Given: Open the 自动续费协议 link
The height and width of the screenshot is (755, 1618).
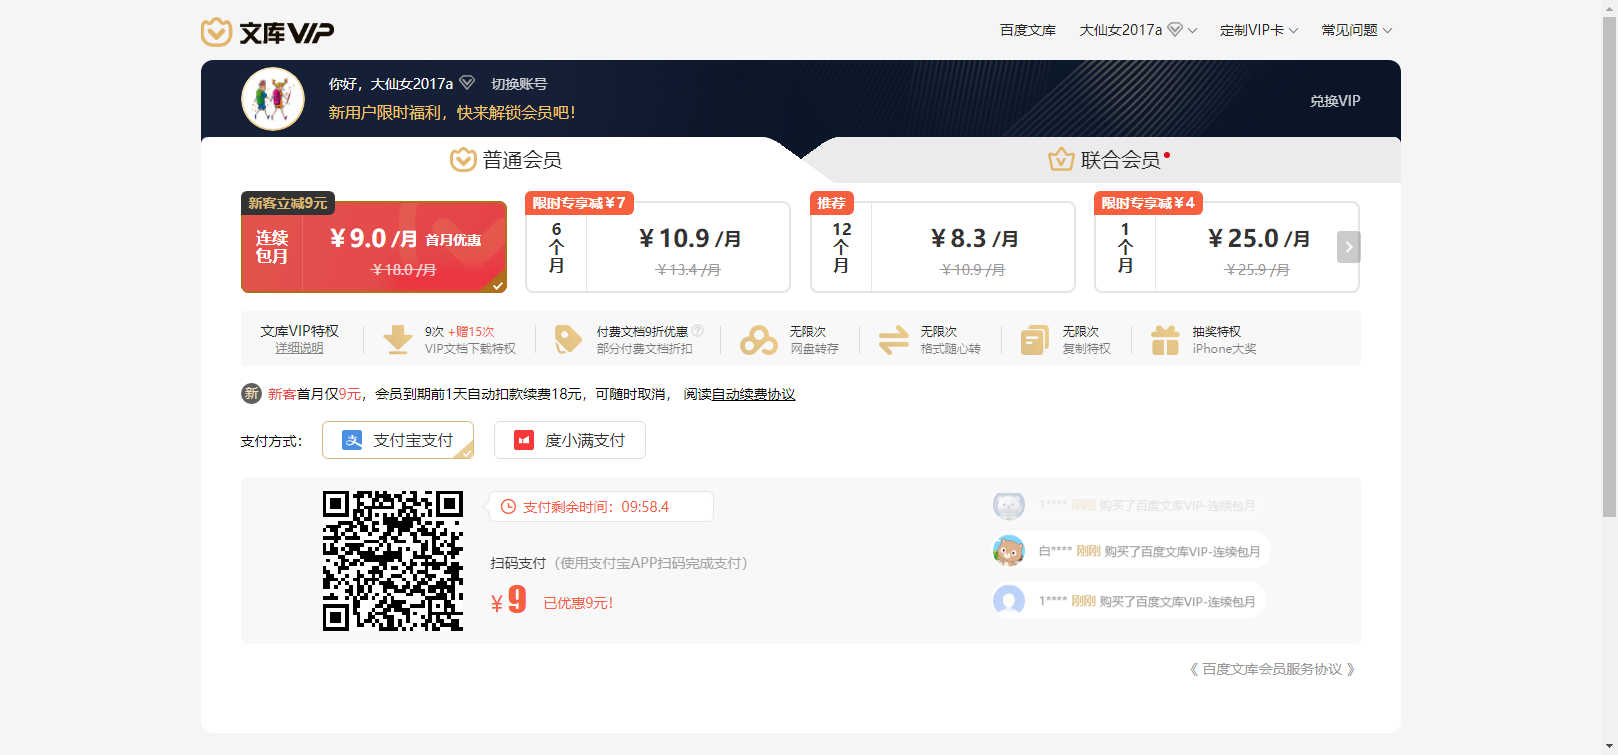Looking at the screenshot, I should coord(754,394).
